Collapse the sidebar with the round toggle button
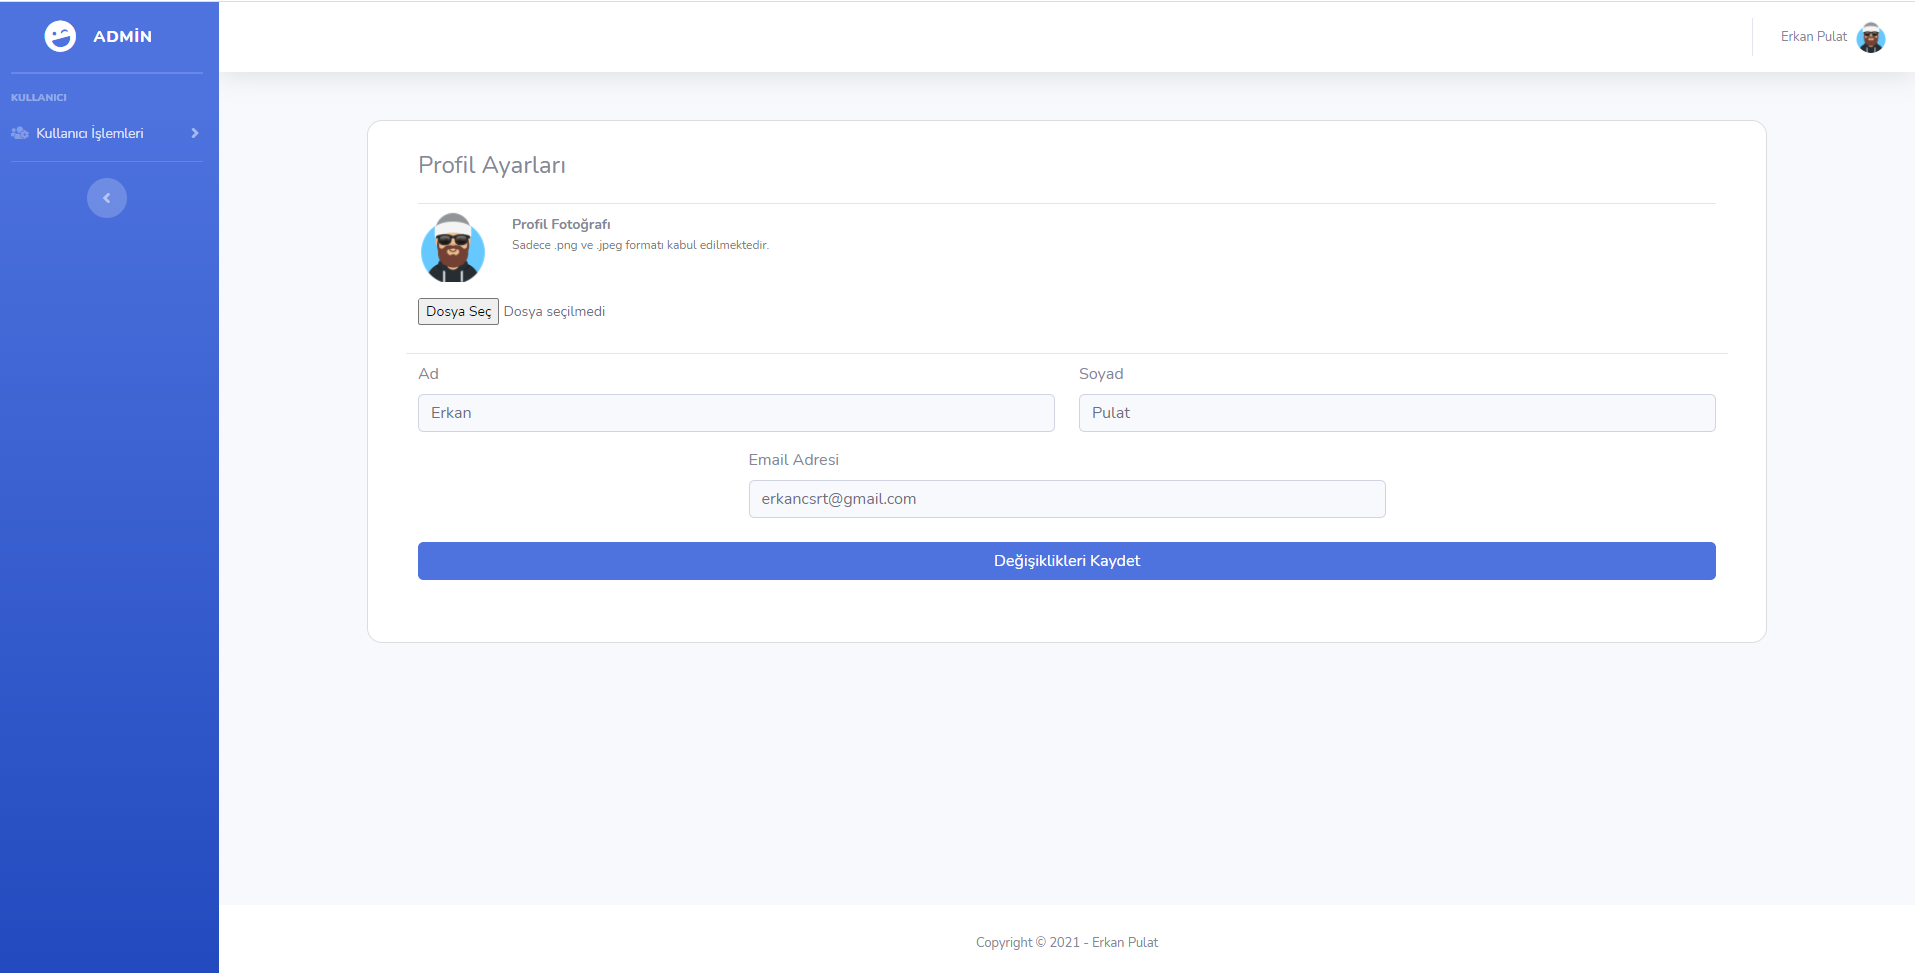 [x=107, y=198]
